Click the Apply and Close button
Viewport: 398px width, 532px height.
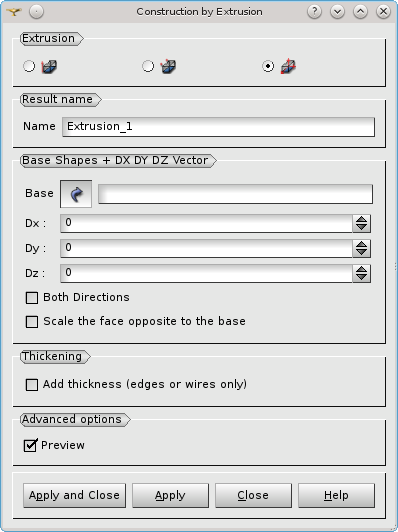[74, 495]
